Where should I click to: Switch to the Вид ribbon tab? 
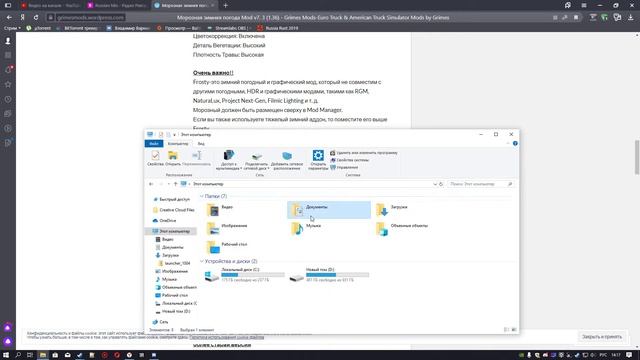click(201, 144)
